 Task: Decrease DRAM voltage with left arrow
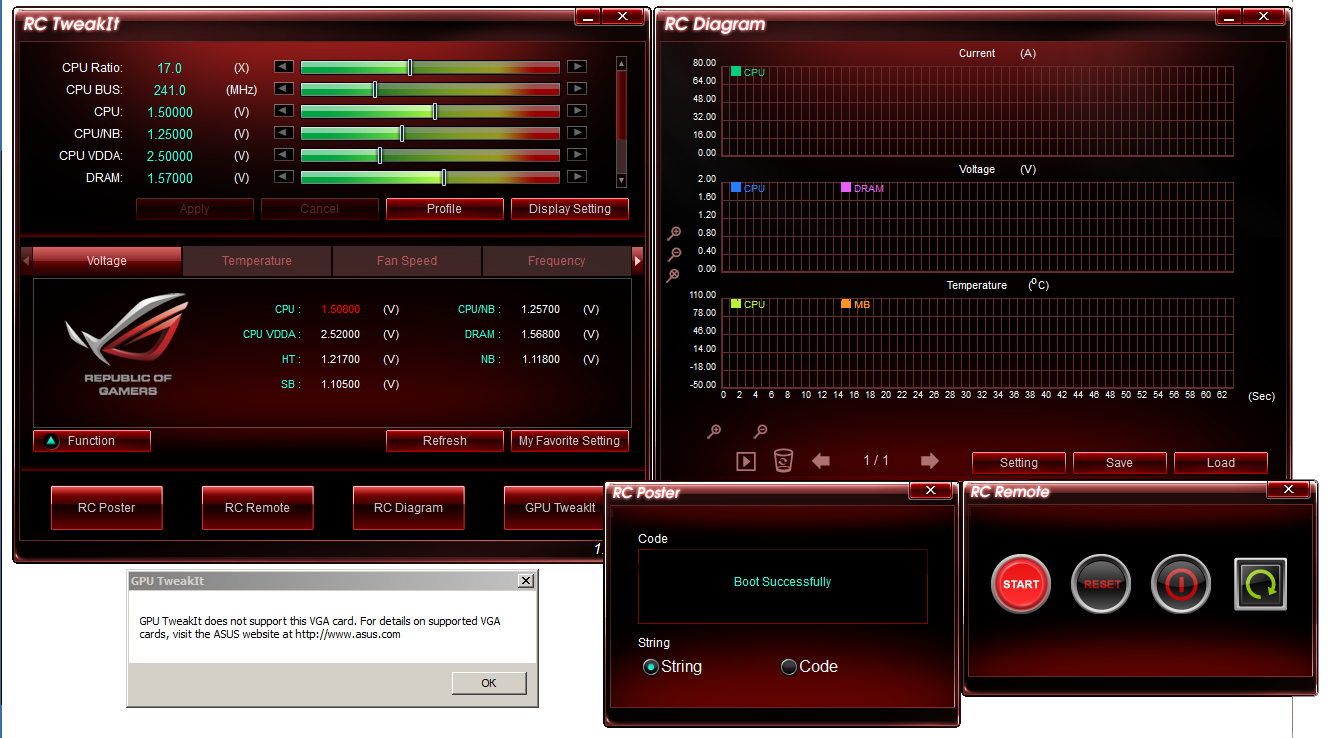284,177
